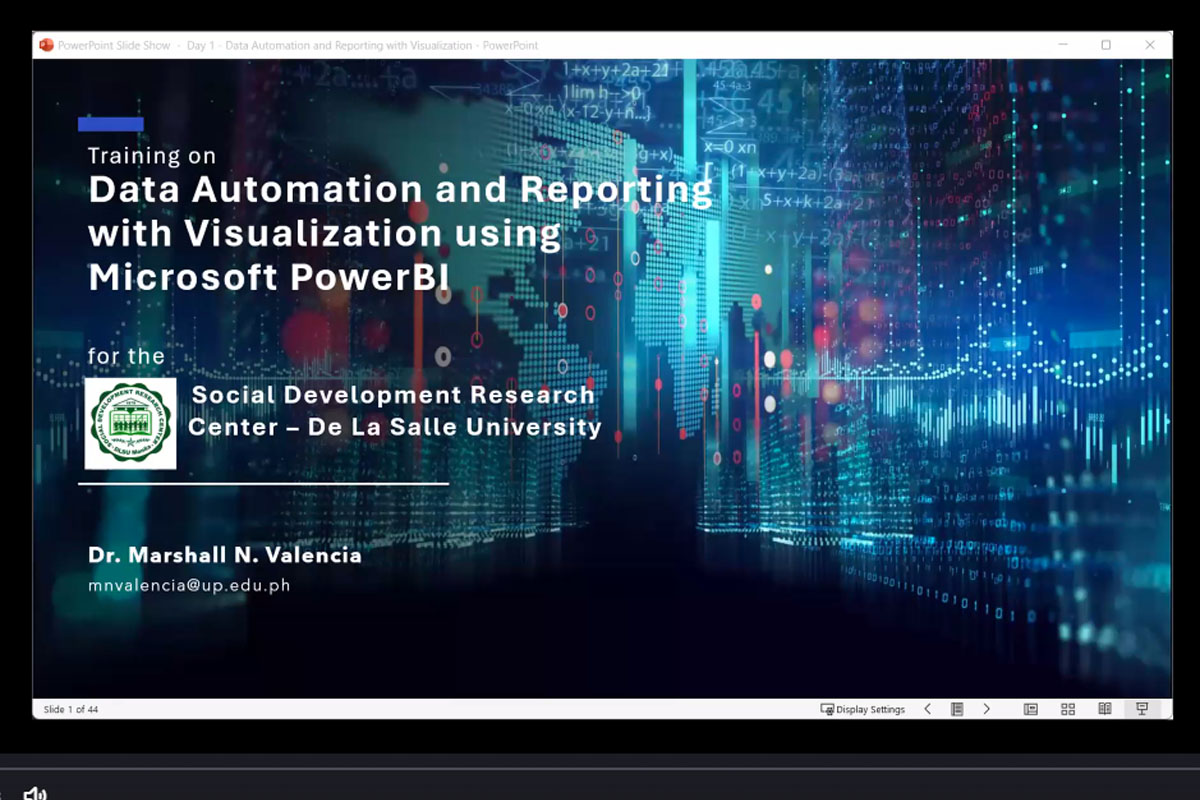Click the window title bar text
Image resolution: width=1200 pixels, height=800 pixels.
point(300,45)
